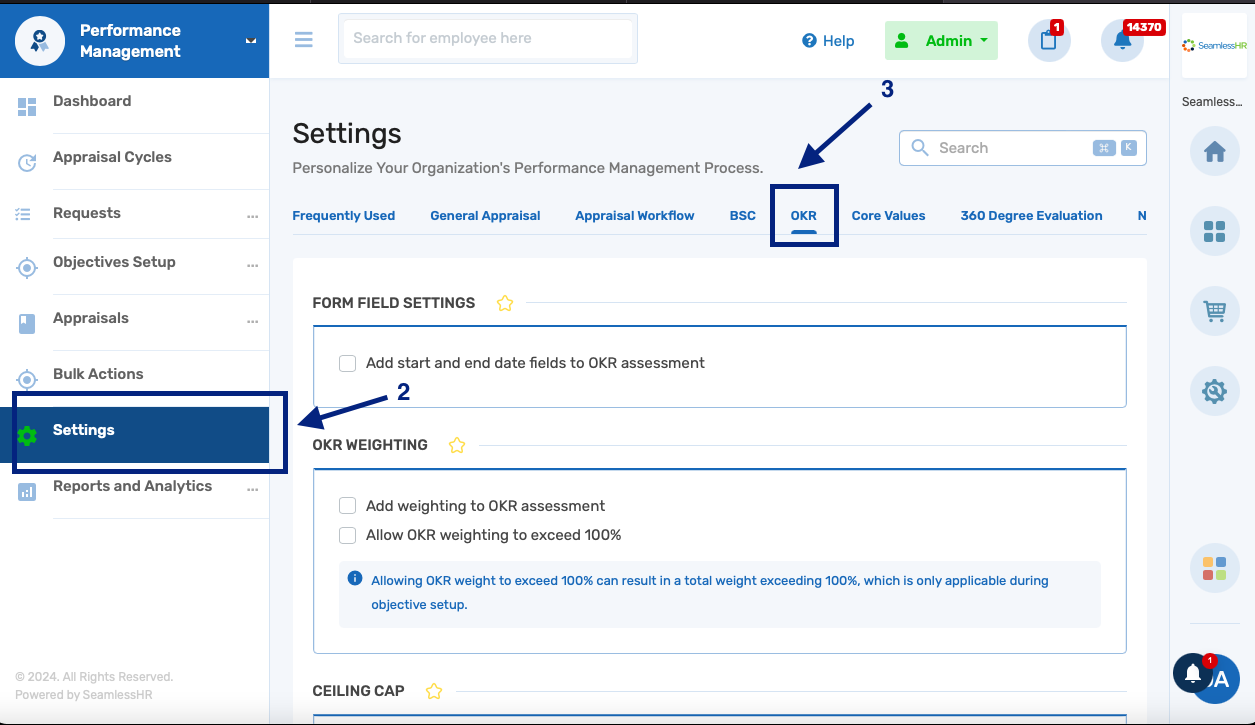Star the Form Field Settings section
The width and height of the screenshot is (1255, 725).
(x=505, y=303)
